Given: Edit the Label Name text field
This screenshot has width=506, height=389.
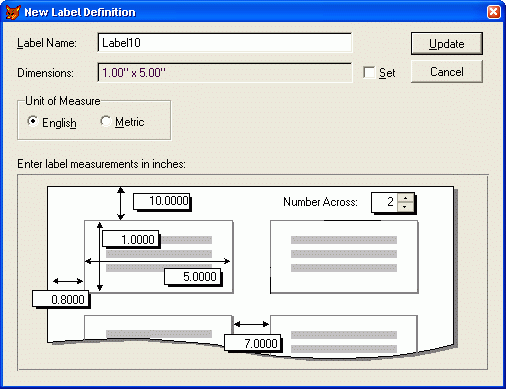Looking at the screenshot, I should tap(225, 43).
